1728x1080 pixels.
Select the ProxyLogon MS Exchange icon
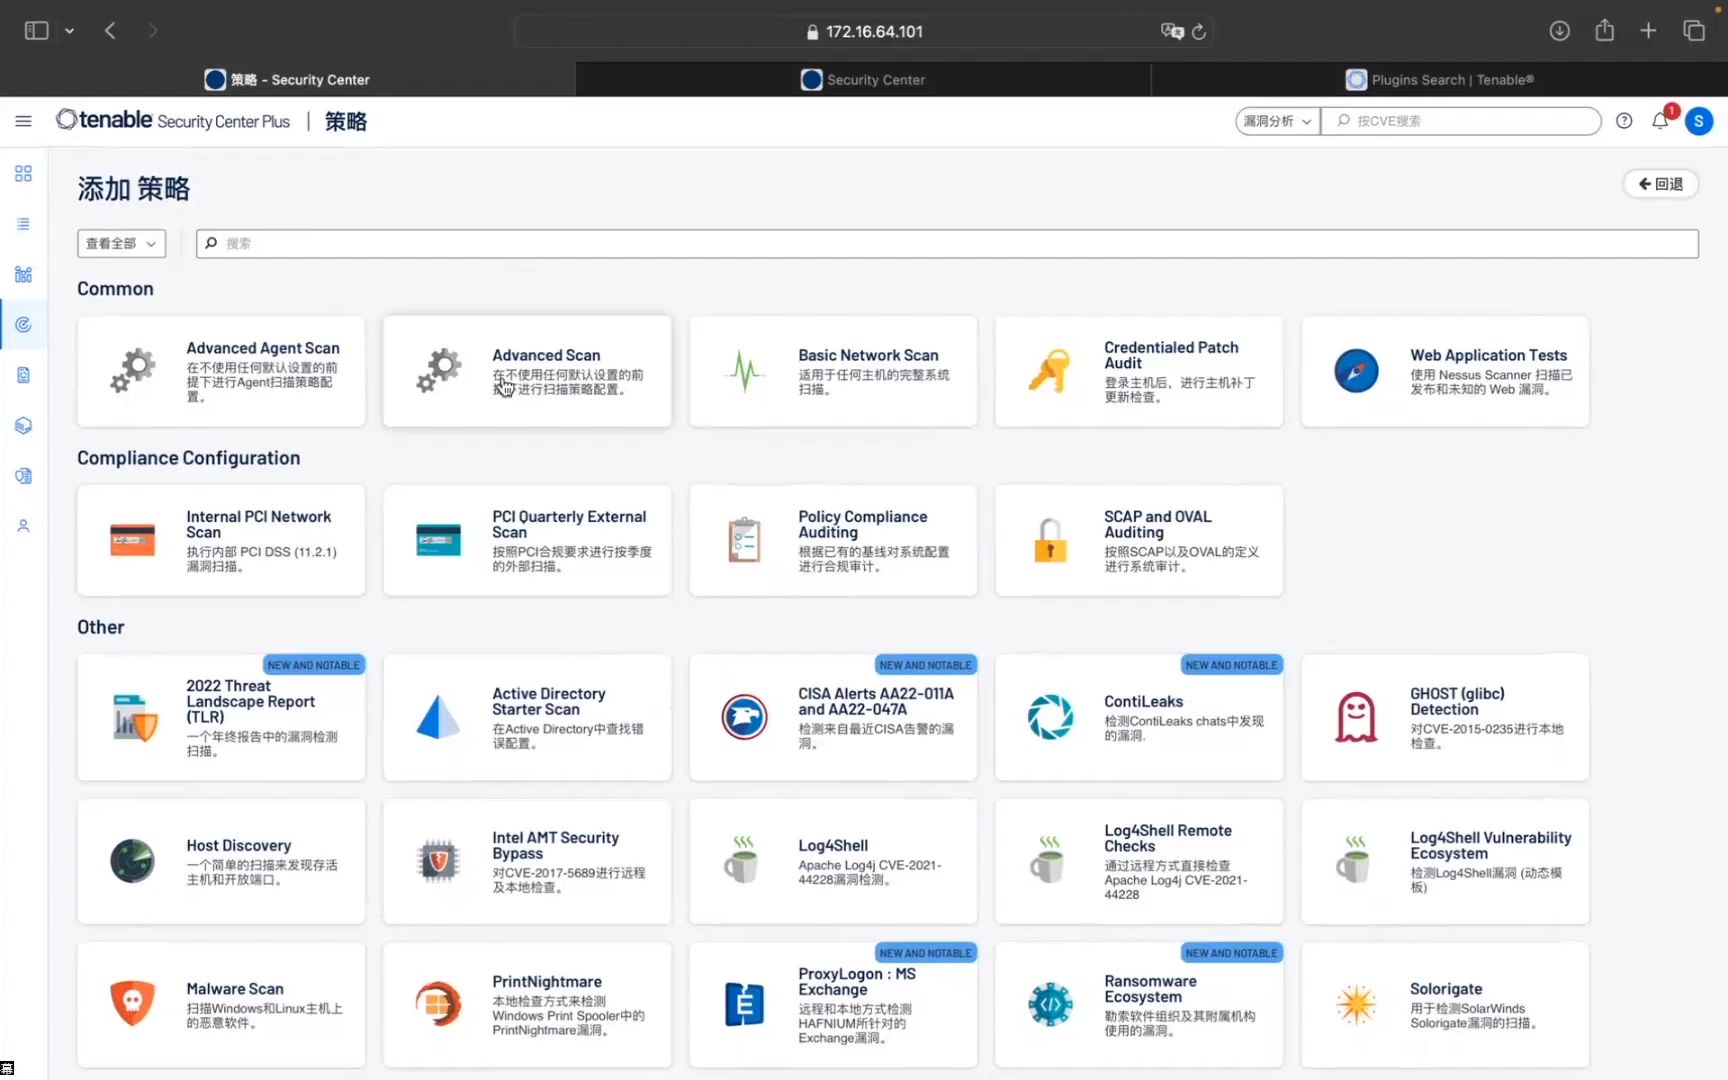click(x=744, y=1004)
